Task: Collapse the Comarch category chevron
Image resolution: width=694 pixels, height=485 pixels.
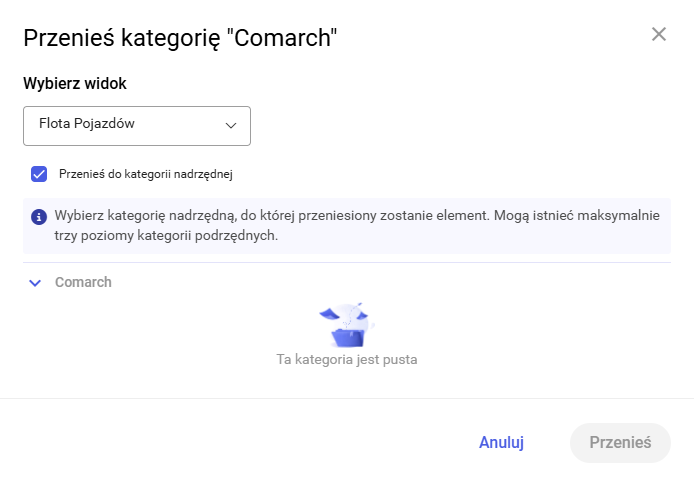Action: (35, 283)
